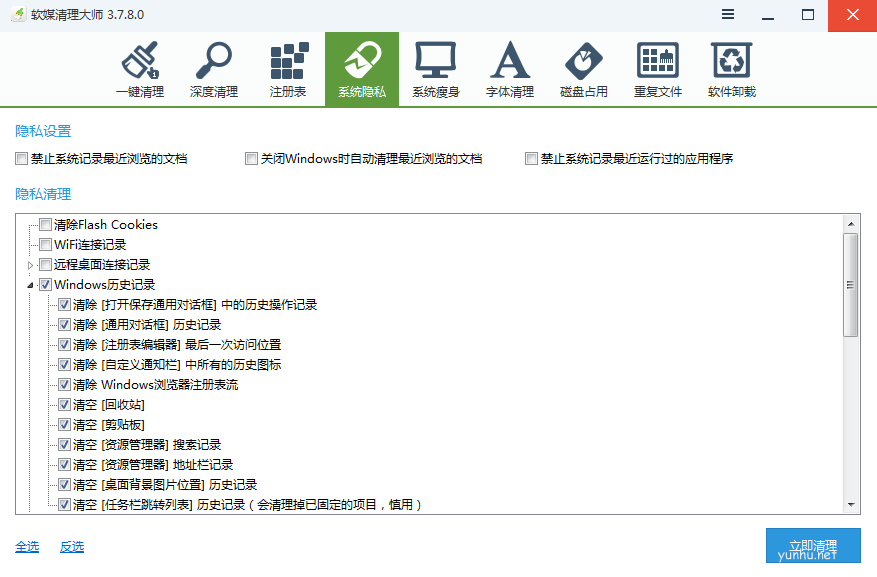
Task: Collapse the Windows历史记录 tree node
Action: pyautogui.click(x=30, y=284)
